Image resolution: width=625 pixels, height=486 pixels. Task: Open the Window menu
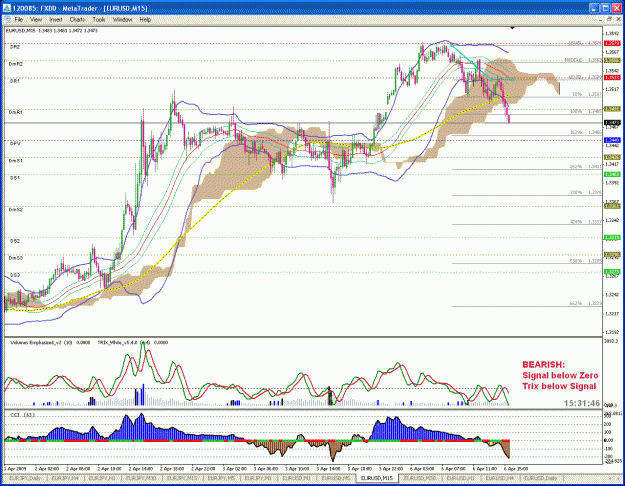click(122, 19)
